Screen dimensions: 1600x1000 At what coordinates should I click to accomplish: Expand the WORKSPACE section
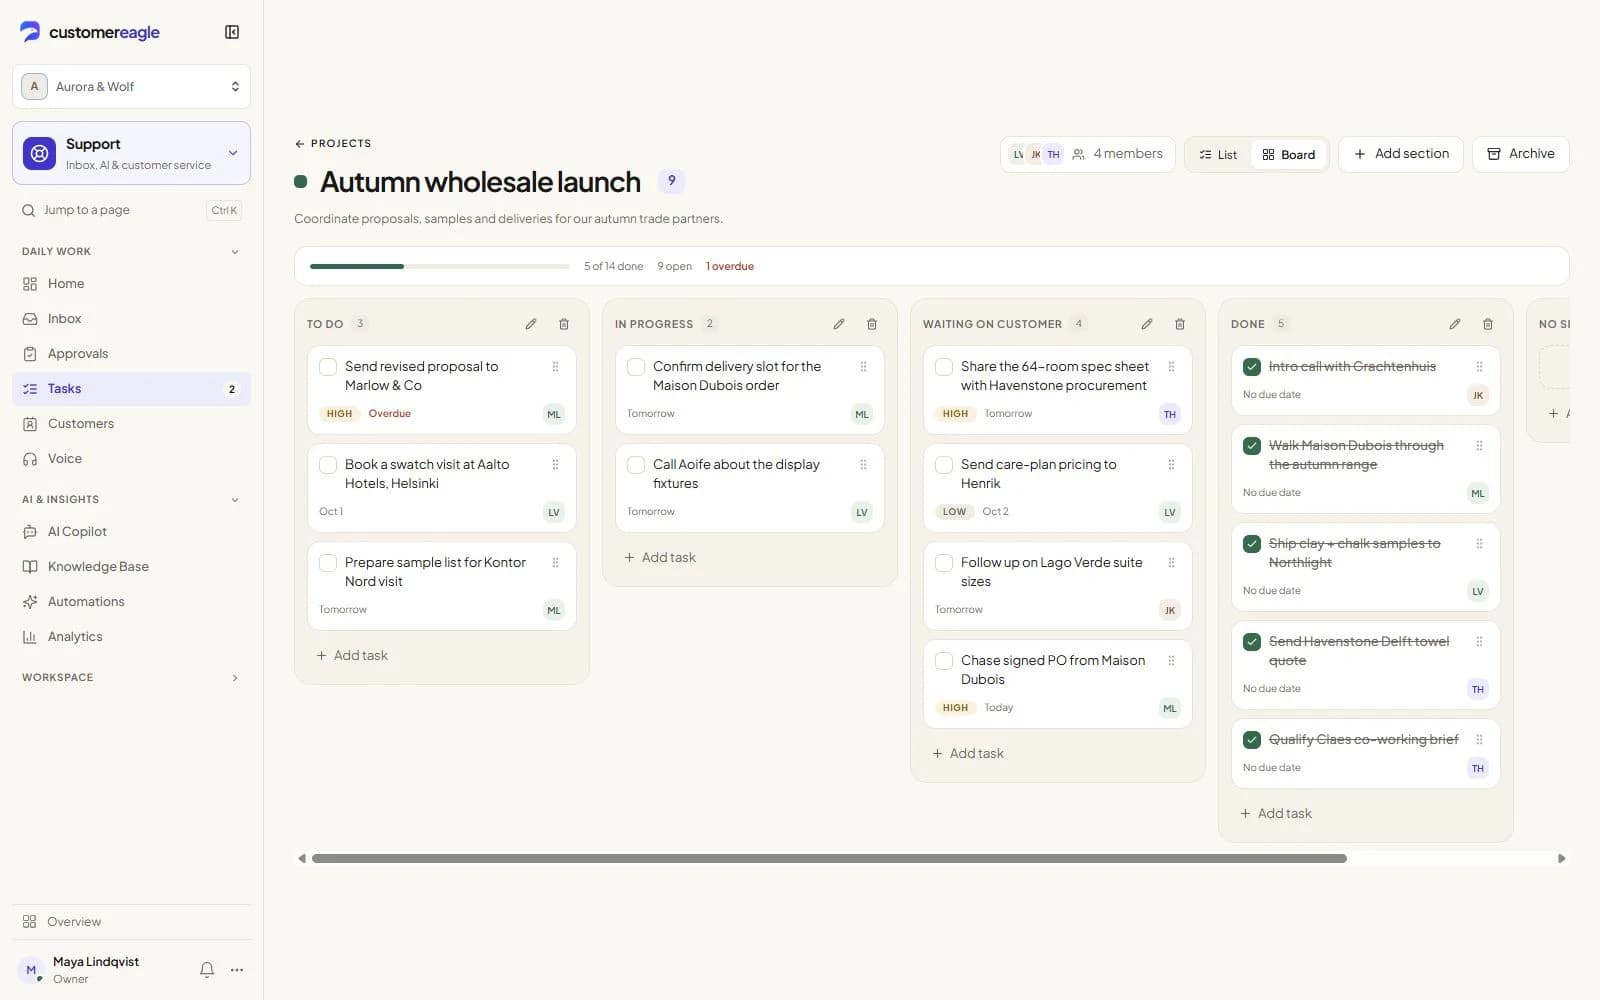coord(131,678)
